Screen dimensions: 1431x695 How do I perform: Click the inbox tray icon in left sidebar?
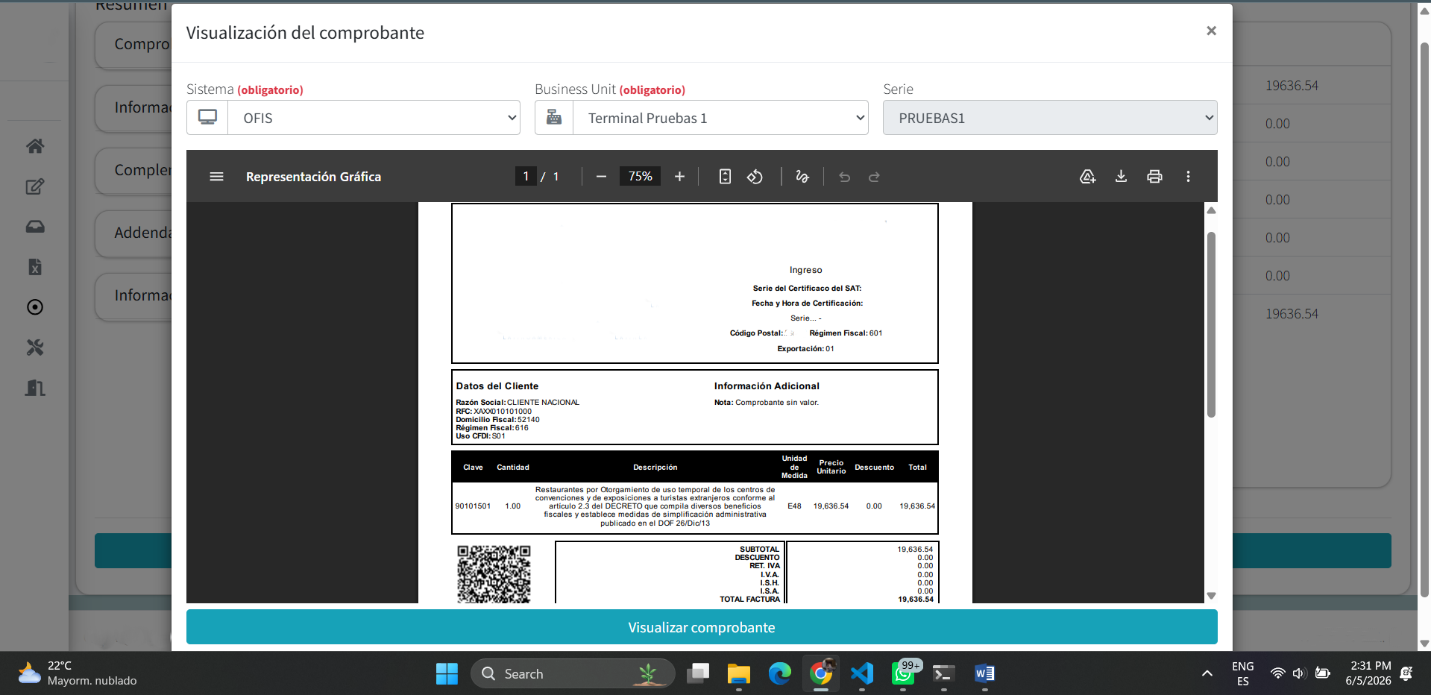point(35,227)
